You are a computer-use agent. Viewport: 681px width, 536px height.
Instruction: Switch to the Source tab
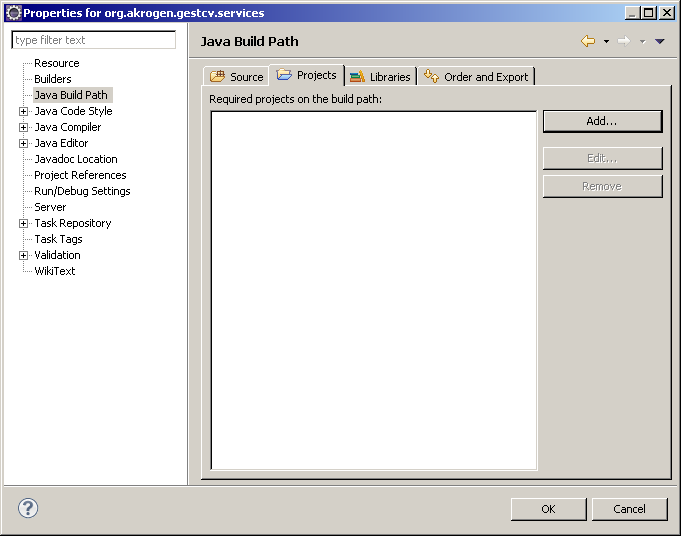(237, 76)
